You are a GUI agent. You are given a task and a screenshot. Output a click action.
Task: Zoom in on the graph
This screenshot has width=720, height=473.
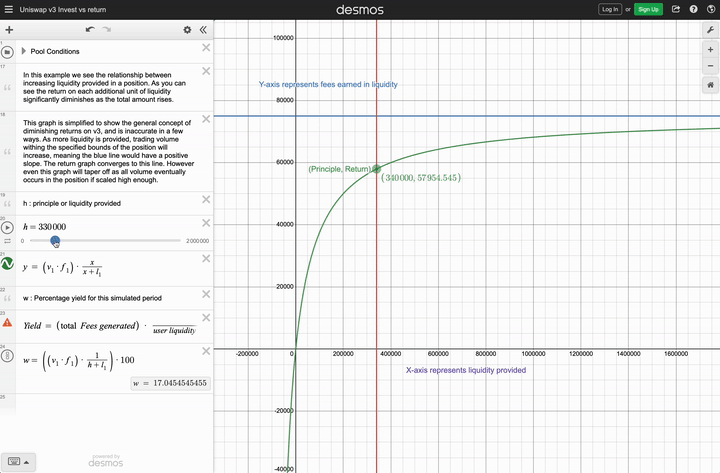[x=710, y=50]
